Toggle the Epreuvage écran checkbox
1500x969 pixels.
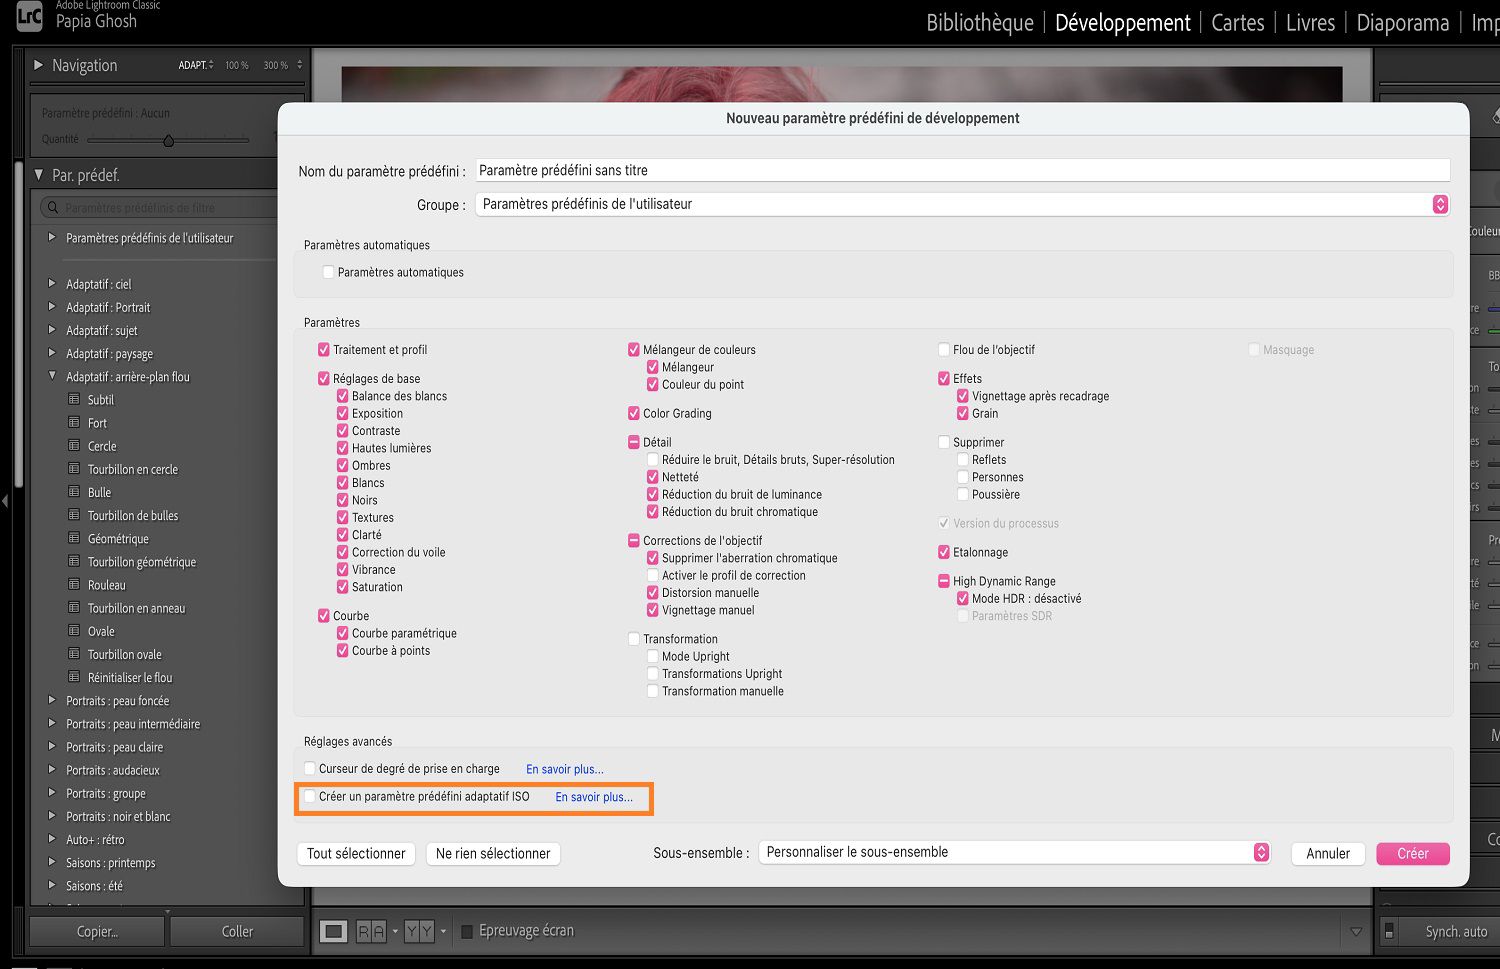click(x=466, y=931)
